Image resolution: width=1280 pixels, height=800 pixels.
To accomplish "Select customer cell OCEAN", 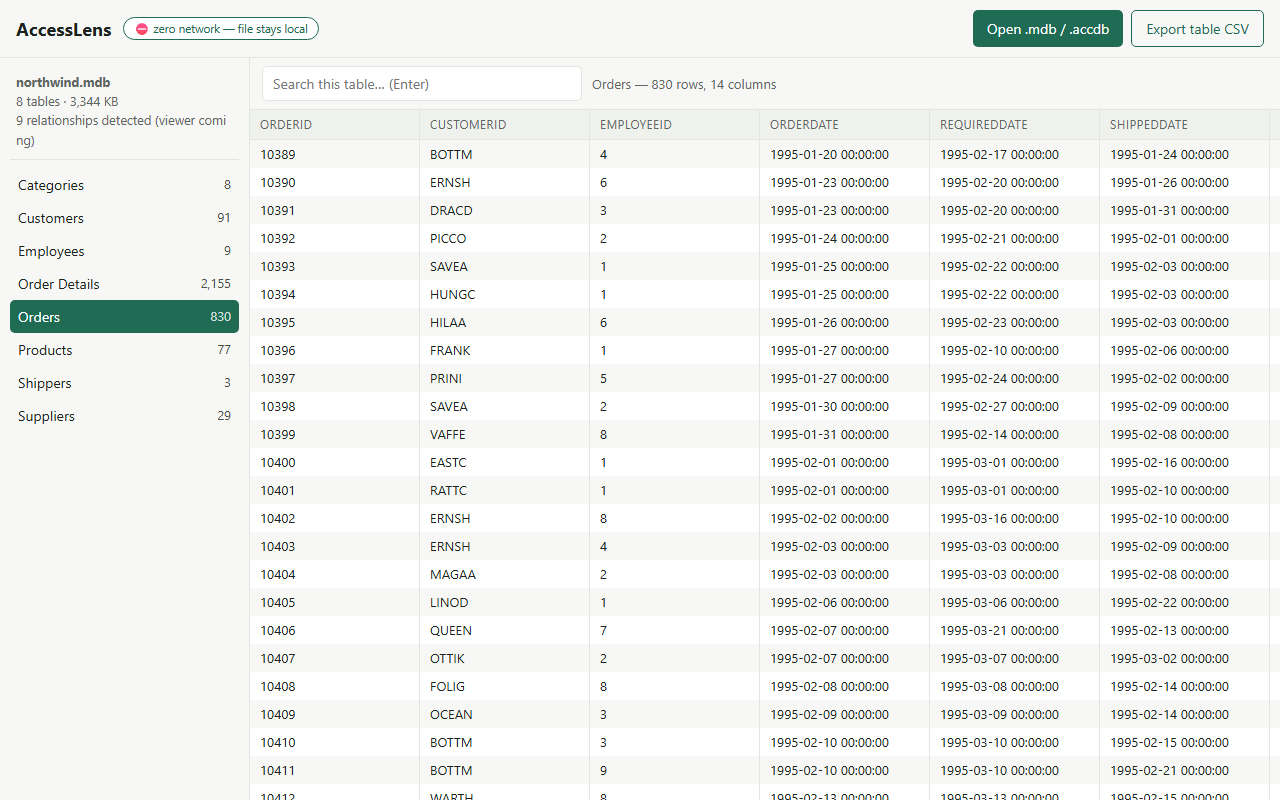I will (x=505, y=714).
